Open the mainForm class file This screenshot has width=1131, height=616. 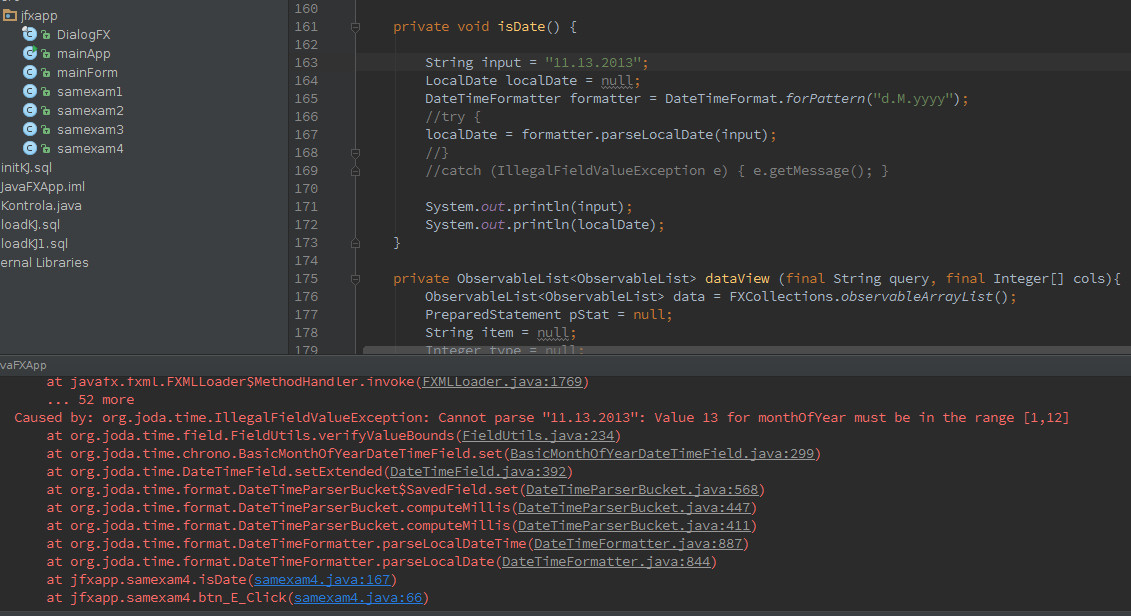(x=87, y=72)
